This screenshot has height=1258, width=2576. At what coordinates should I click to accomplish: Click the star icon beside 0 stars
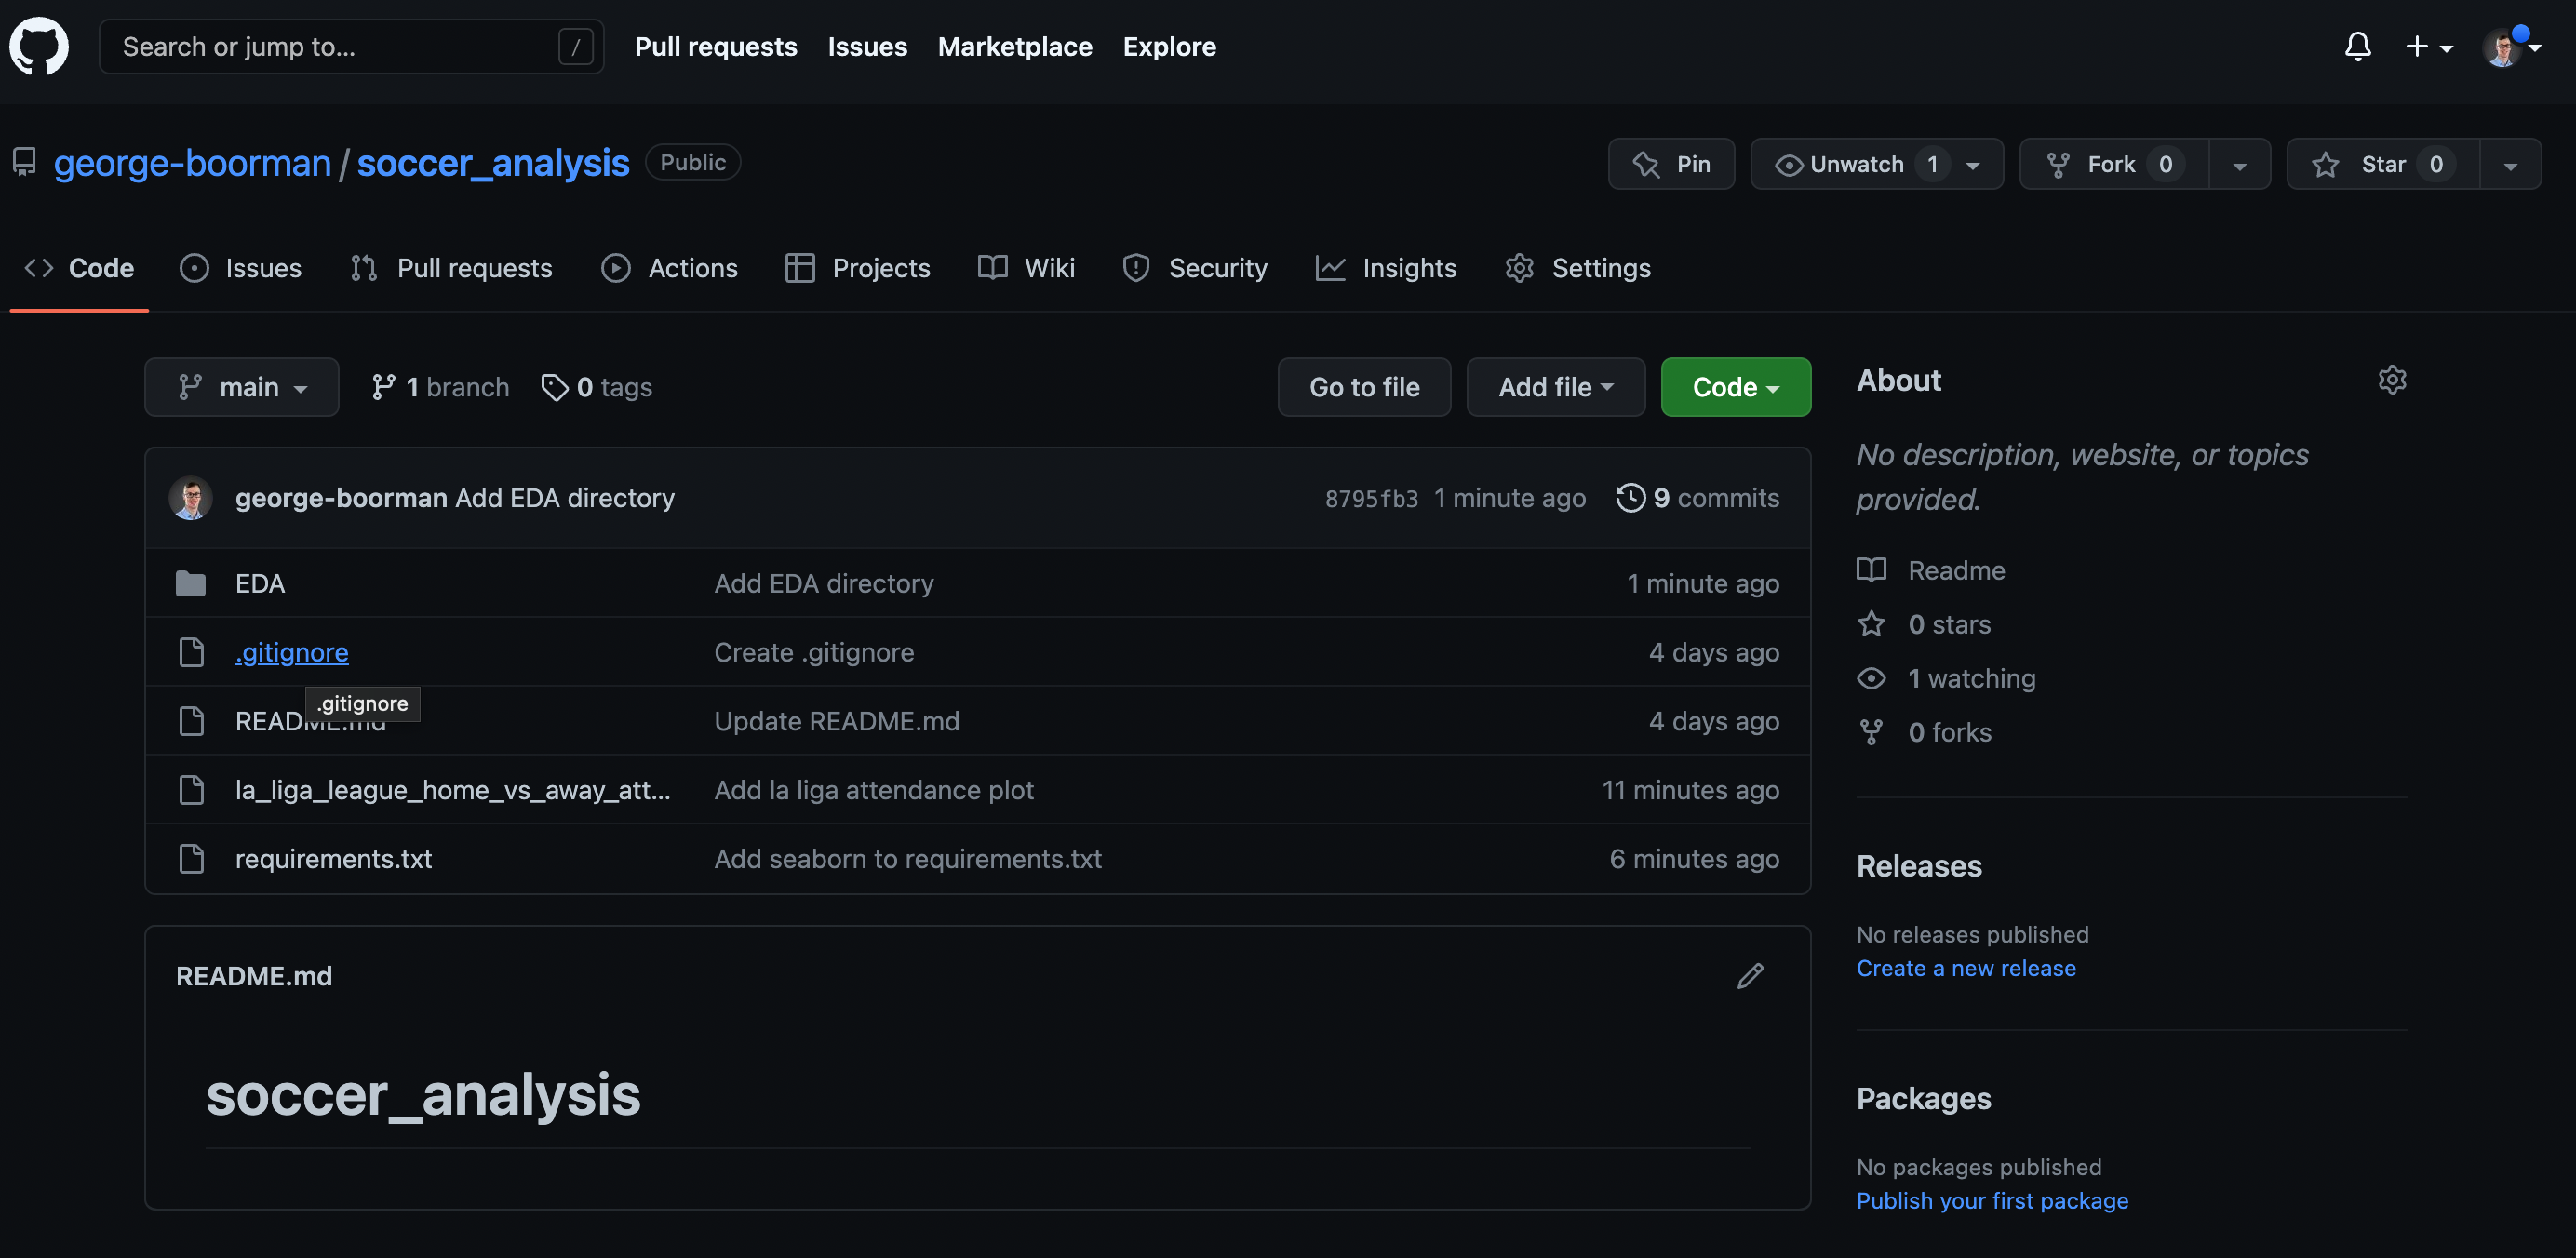pyautogui.click(x=1870, y=624)
